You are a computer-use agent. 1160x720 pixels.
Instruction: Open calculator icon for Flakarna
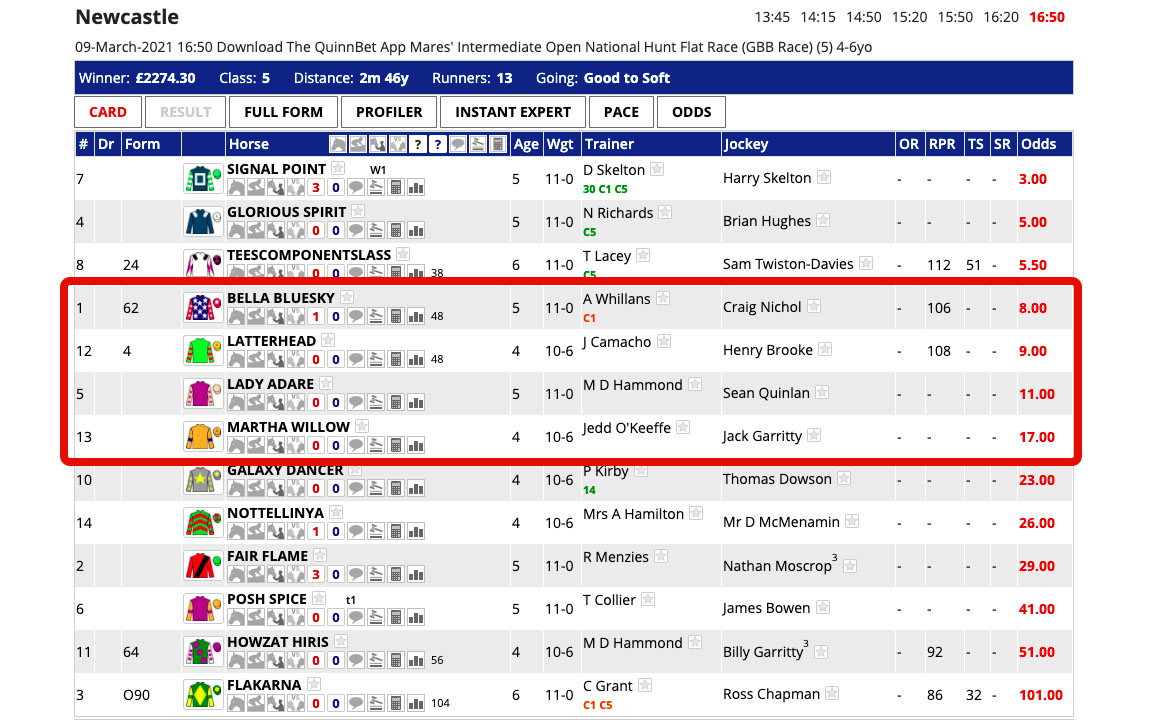click(x=396, y=703)
